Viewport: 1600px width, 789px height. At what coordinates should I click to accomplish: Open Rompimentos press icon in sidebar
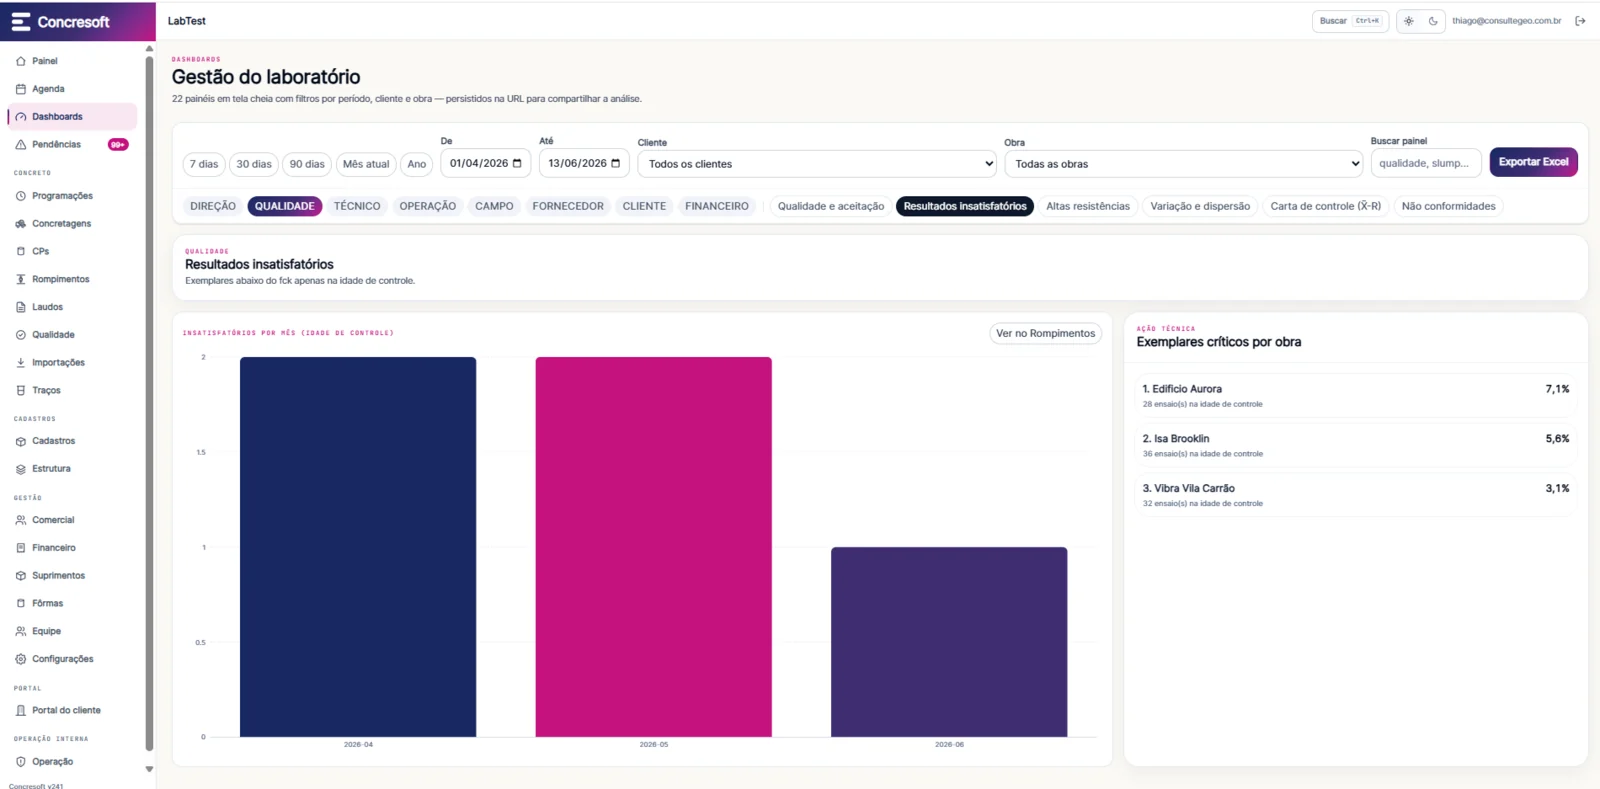click(x=20, y=280)
